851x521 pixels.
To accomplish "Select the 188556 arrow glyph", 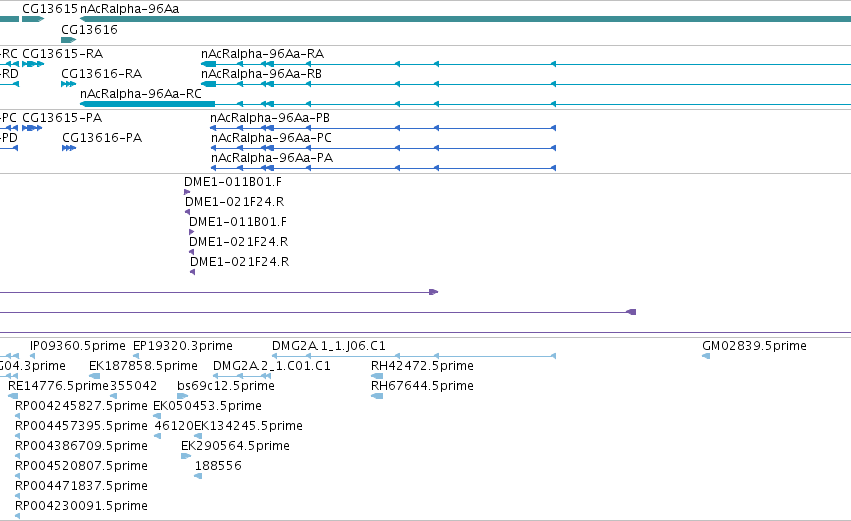I will (x=198, y=476).
